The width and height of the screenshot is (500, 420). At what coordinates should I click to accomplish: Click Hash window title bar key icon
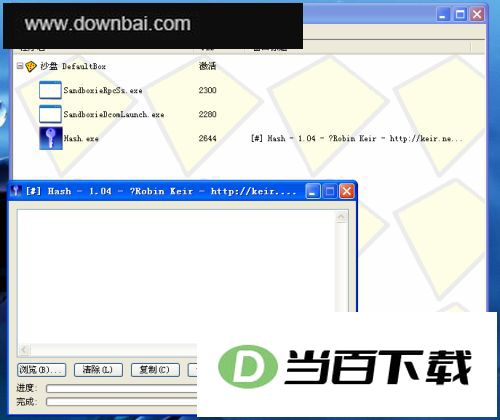click(15, 191)
